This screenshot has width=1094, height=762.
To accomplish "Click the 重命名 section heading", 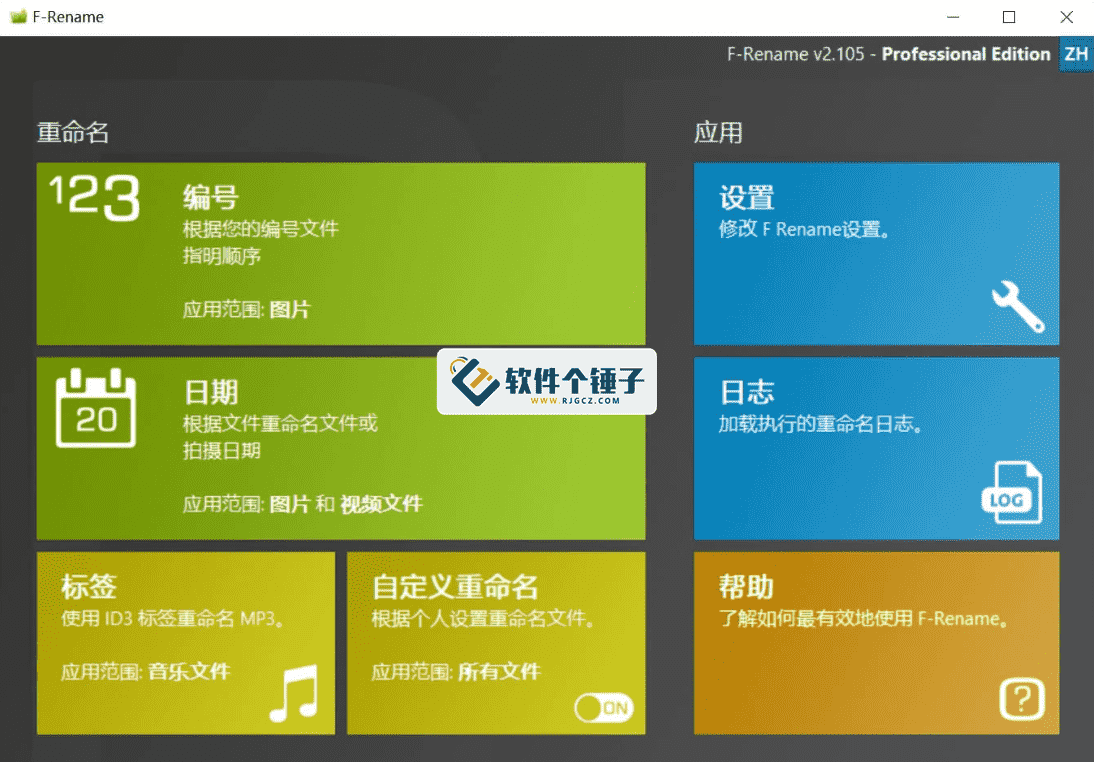I will (71, 132).
